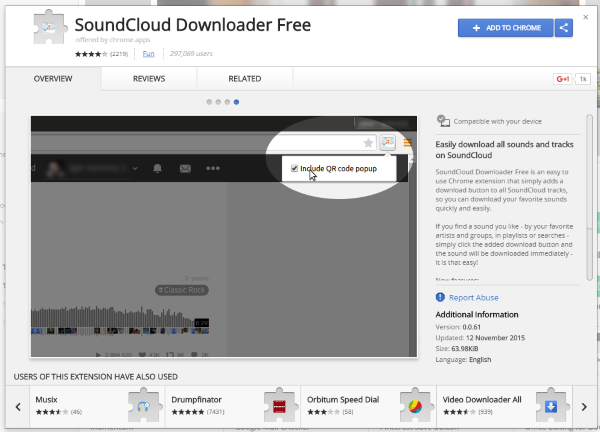Switch to the Overview tab

click(x=53, y=79)
